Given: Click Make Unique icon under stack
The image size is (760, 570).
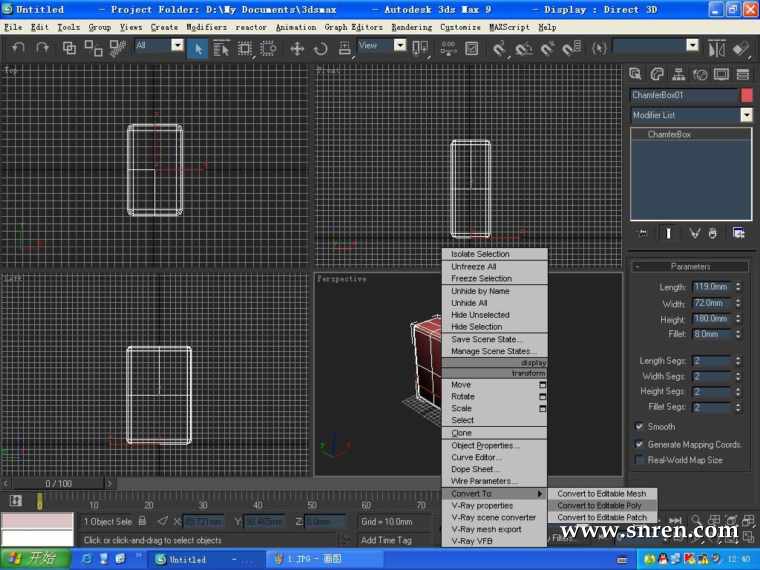Looking at the screenshot, I should tap(695, 234).
